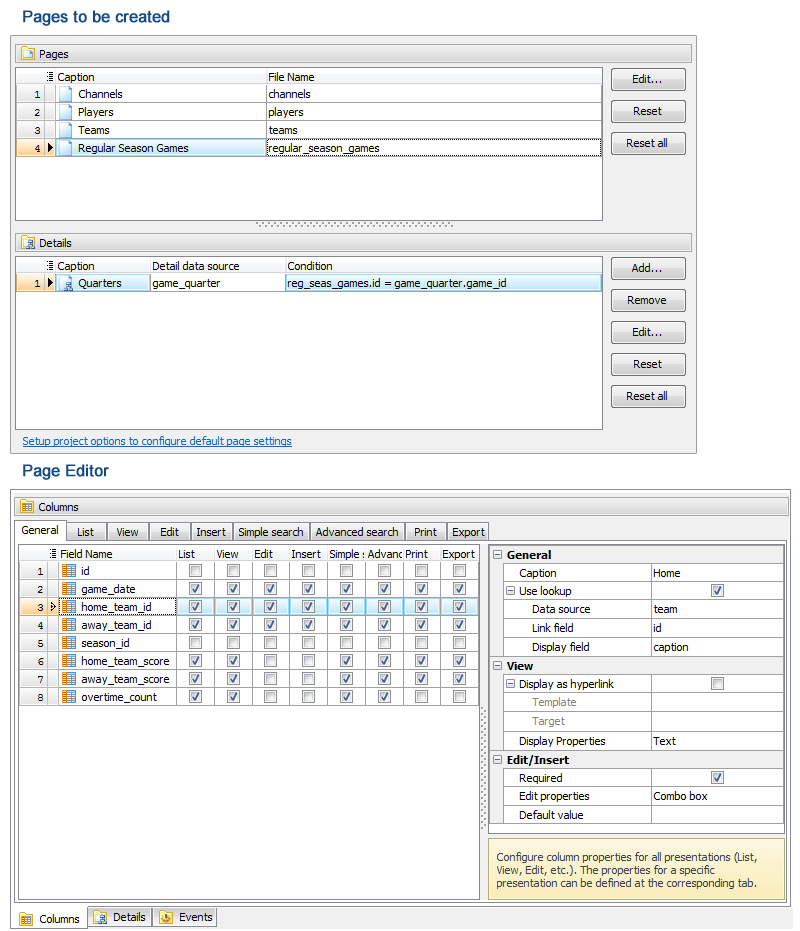
Task: Toggle the Use lookup checkbox
Action: [x=717, y=591]
